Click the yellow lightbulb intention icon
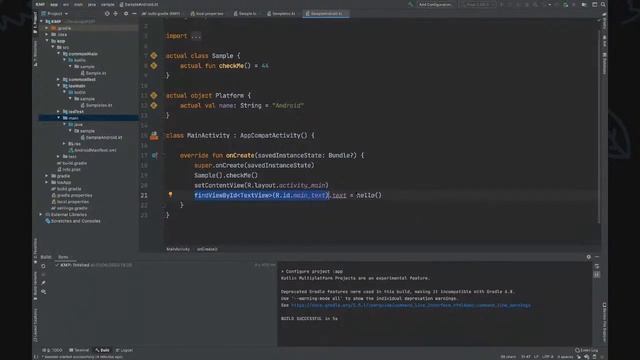640x360 pixels. tap(170, 195)
